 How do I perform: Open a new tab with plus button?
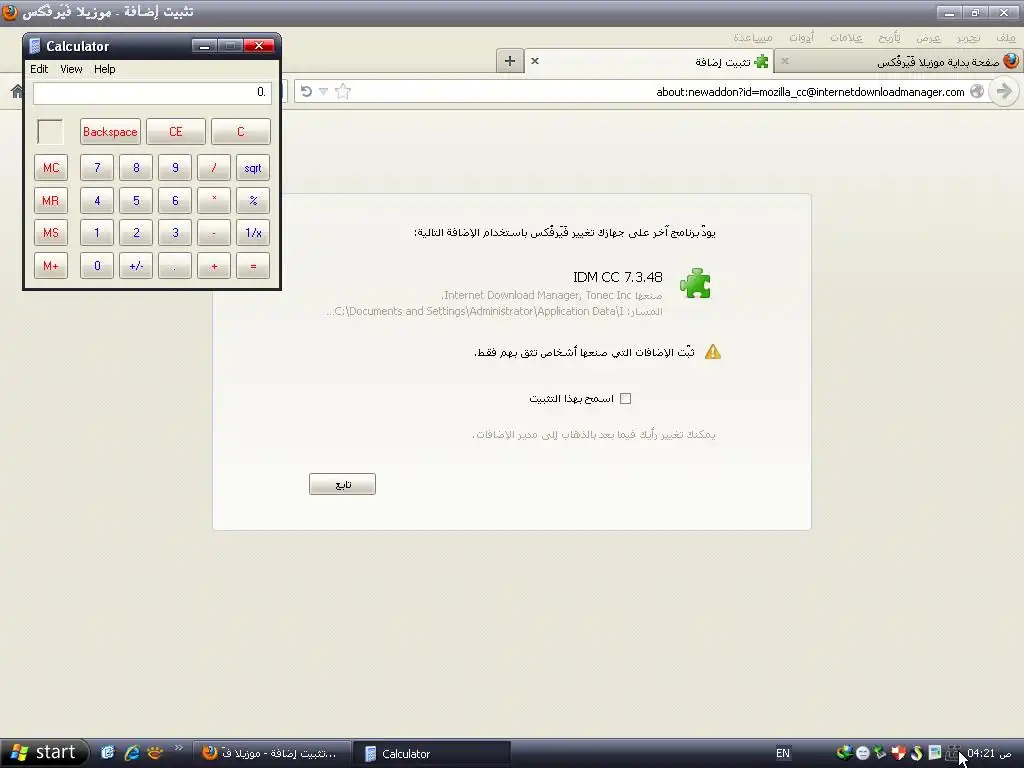click(510, 61)
